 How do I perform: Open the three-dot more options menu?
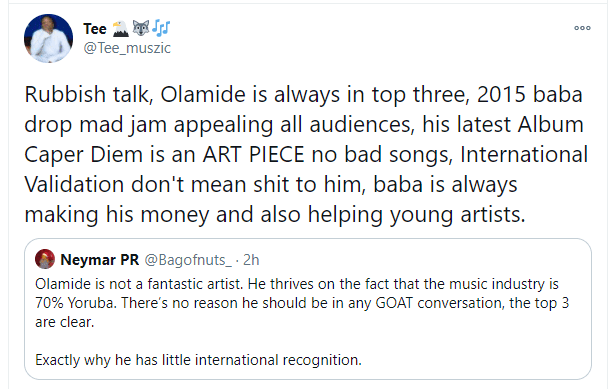click(582, 28)
